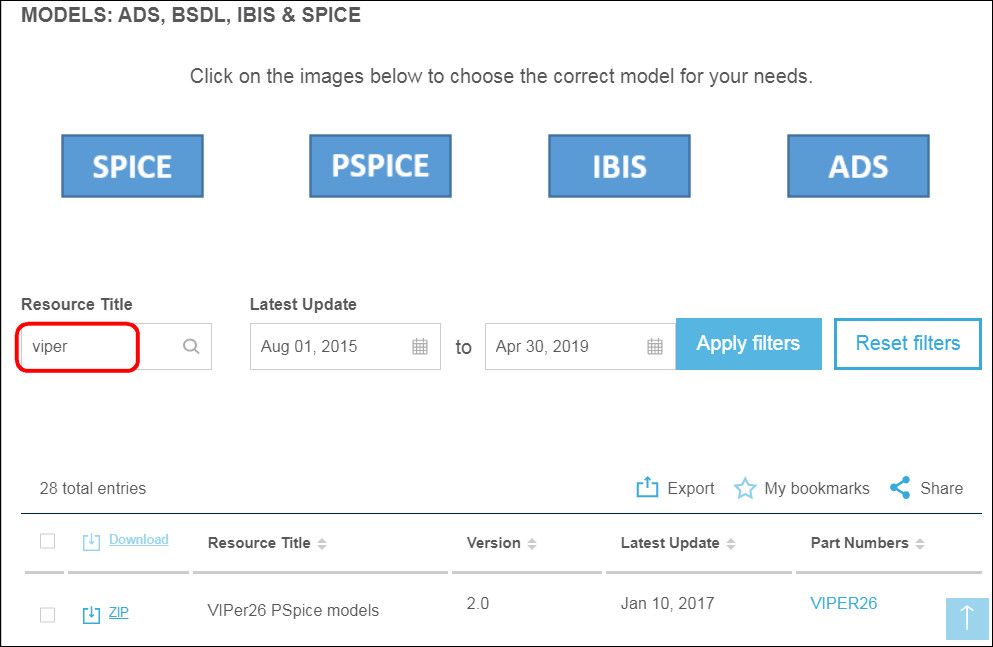The height and width of the screenshot is (647, 993).
Task: Click the download icon beside ZIP
Action: 91,614
